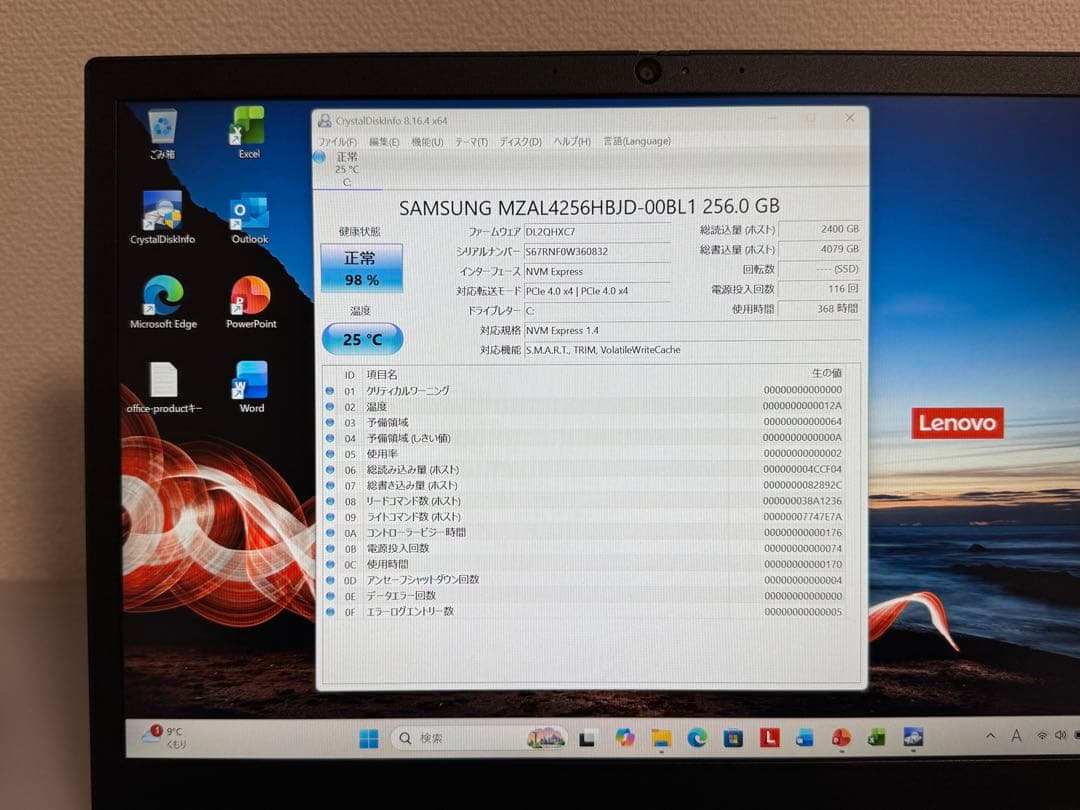Open File Explorer from the taskbar
Image resolution: width=1080 pixels, height=810 pixels.
(x=661, y=738)
